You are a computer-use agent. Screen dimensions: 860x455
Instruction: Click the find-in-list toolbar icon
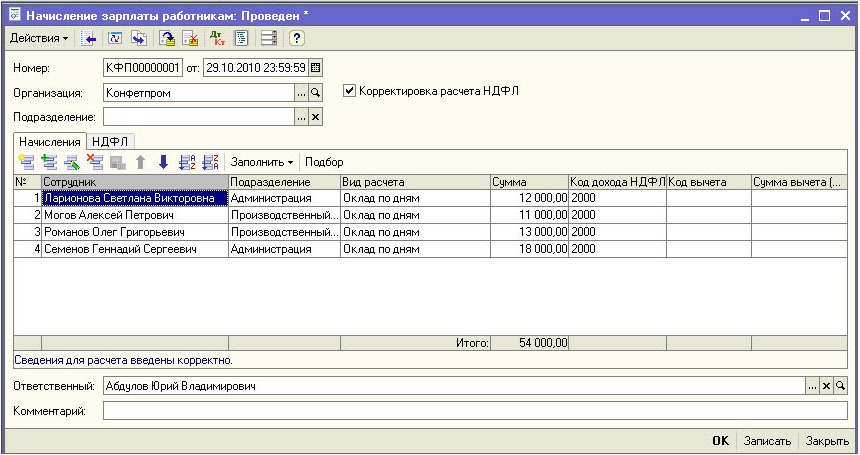point(88,38)
